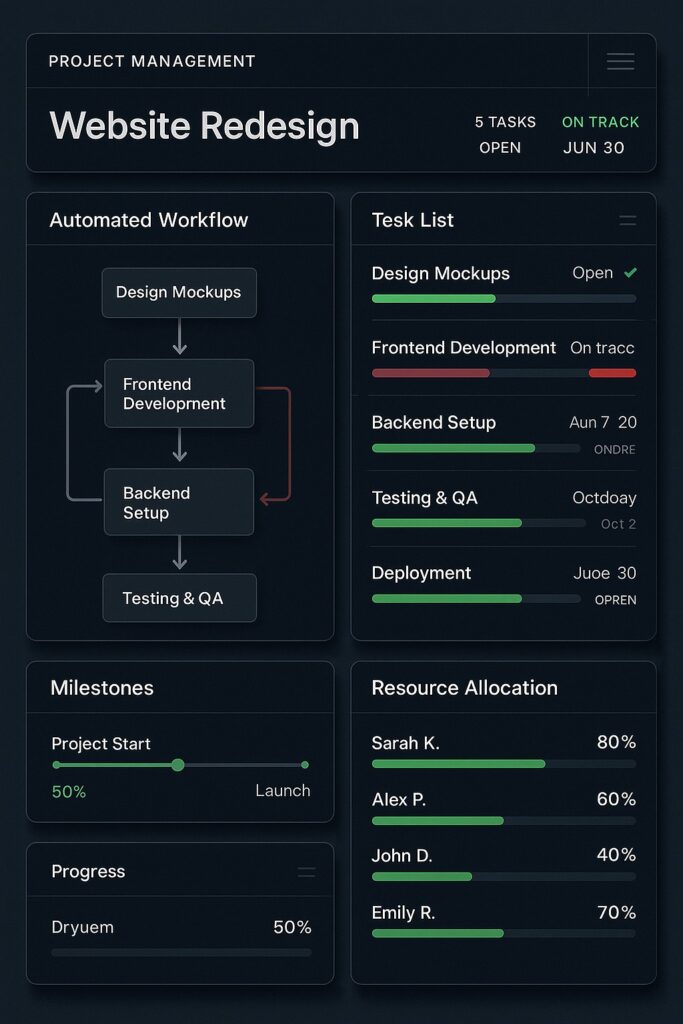Screen dimensions: 683x1024
Task: Select the Testing & QA workflow node
Action: [x=179, y=598]
